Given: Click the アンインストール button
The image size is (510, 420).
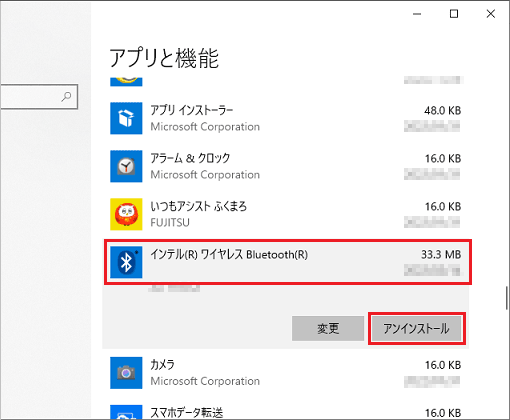Looking at the screenshot, I should tap(416, 329).
